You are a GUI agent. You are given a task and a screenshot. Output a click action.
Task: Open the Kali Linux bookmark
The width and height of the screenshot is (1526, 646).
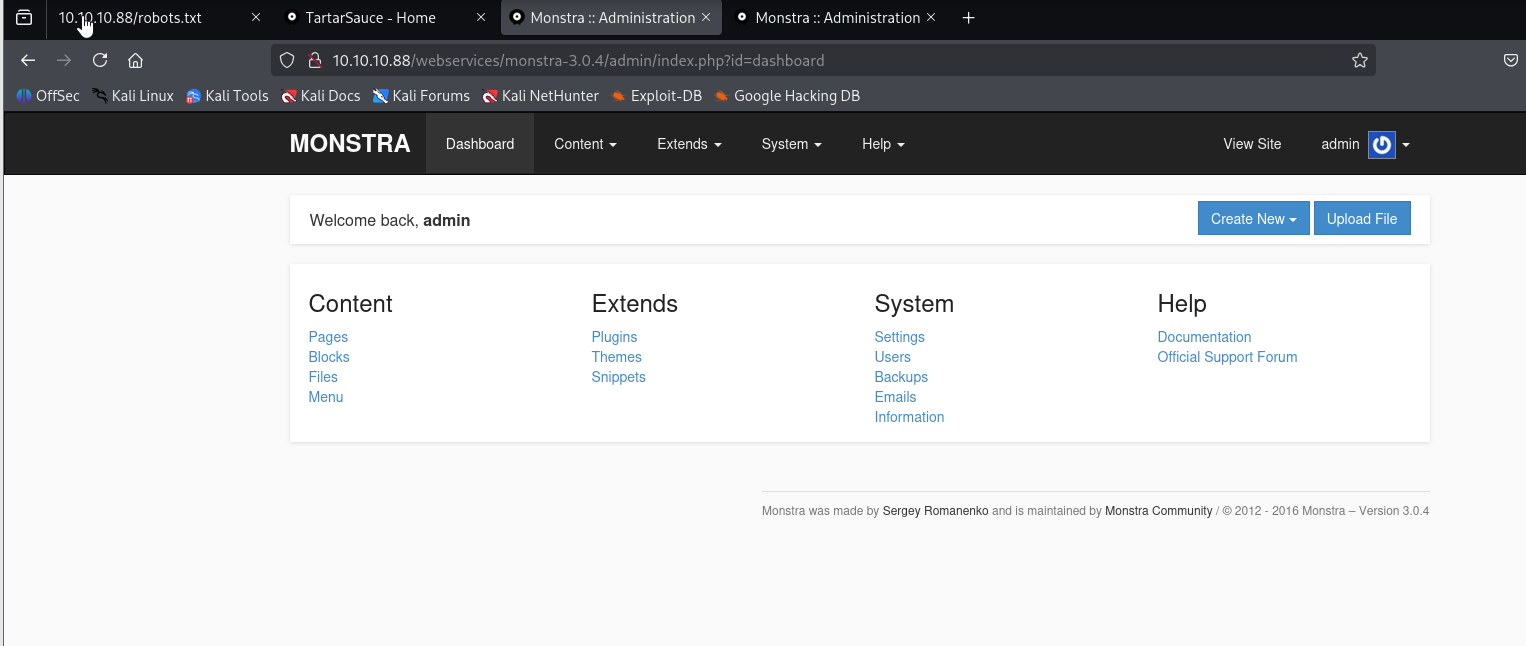[133, 96]
